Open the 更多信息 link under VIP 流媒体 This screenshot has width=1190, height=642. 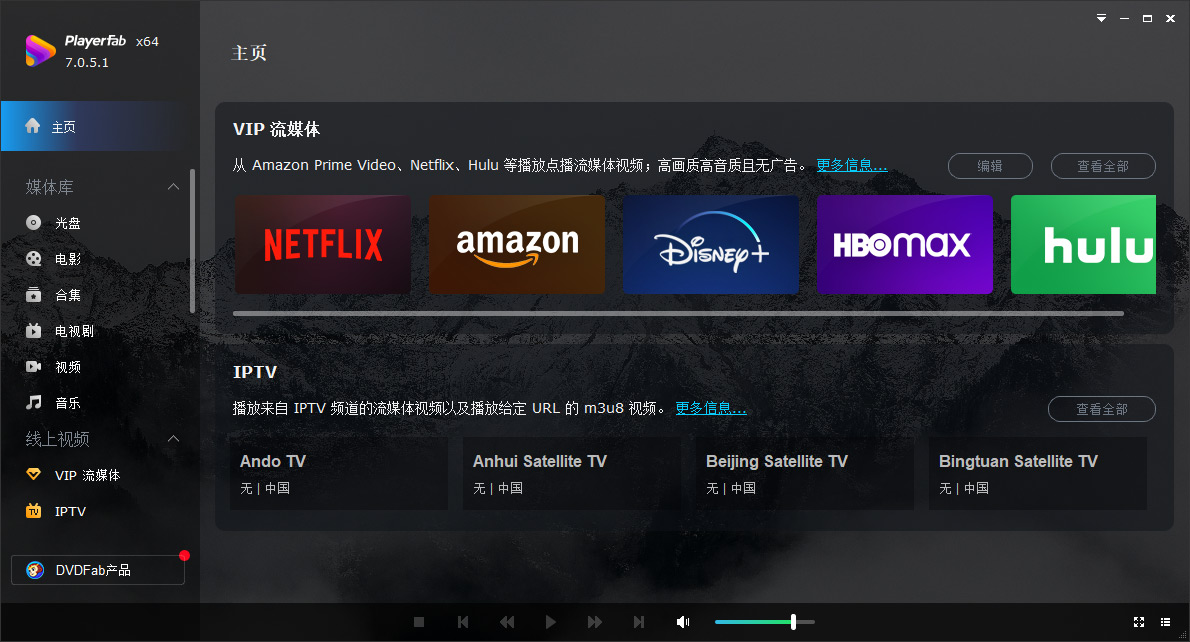(852, 165)
